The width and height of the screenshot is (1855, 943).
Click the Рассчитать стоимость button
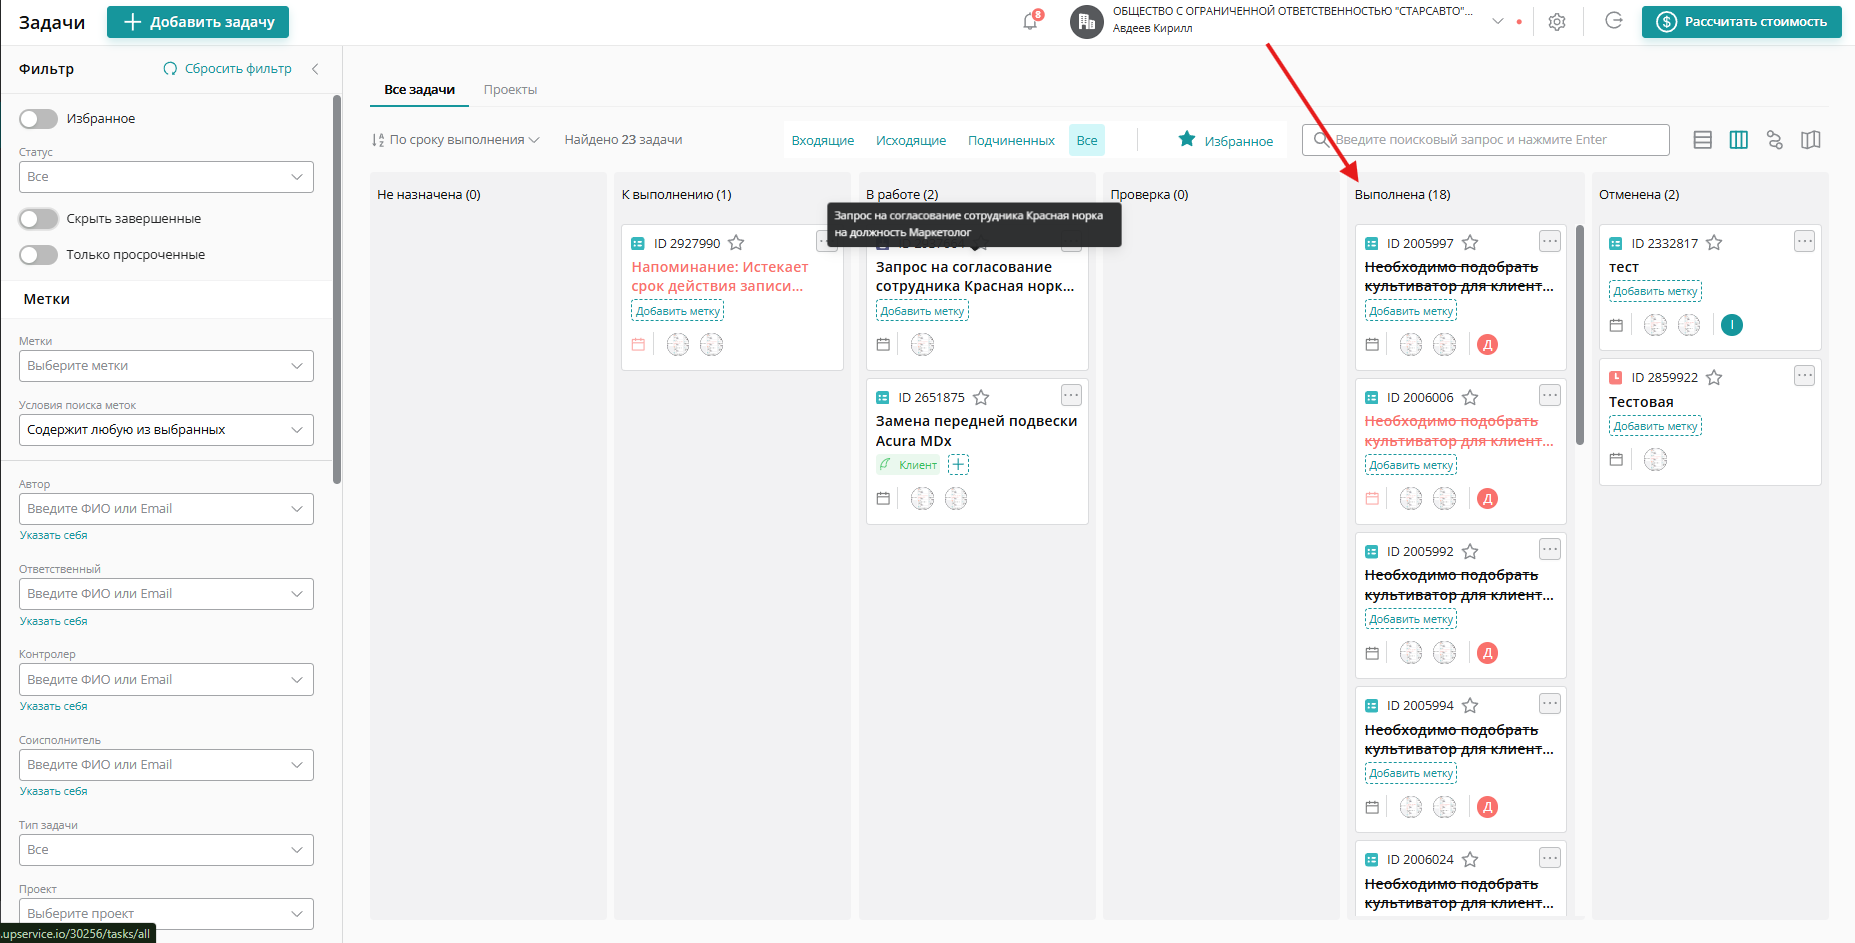click(1741, 22)
